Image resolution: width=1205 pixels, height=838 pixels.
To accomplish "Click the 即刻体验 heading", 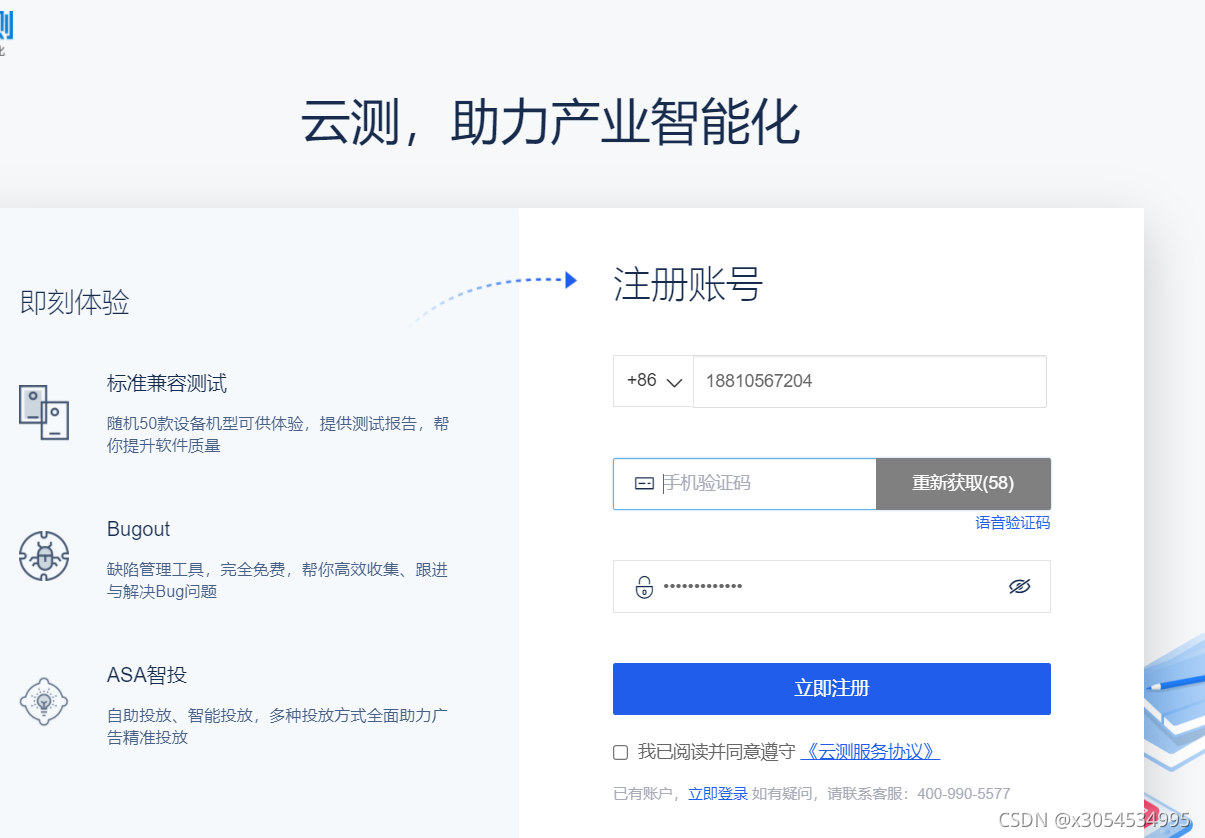I will pyautogui.click(x=75, y=302).
